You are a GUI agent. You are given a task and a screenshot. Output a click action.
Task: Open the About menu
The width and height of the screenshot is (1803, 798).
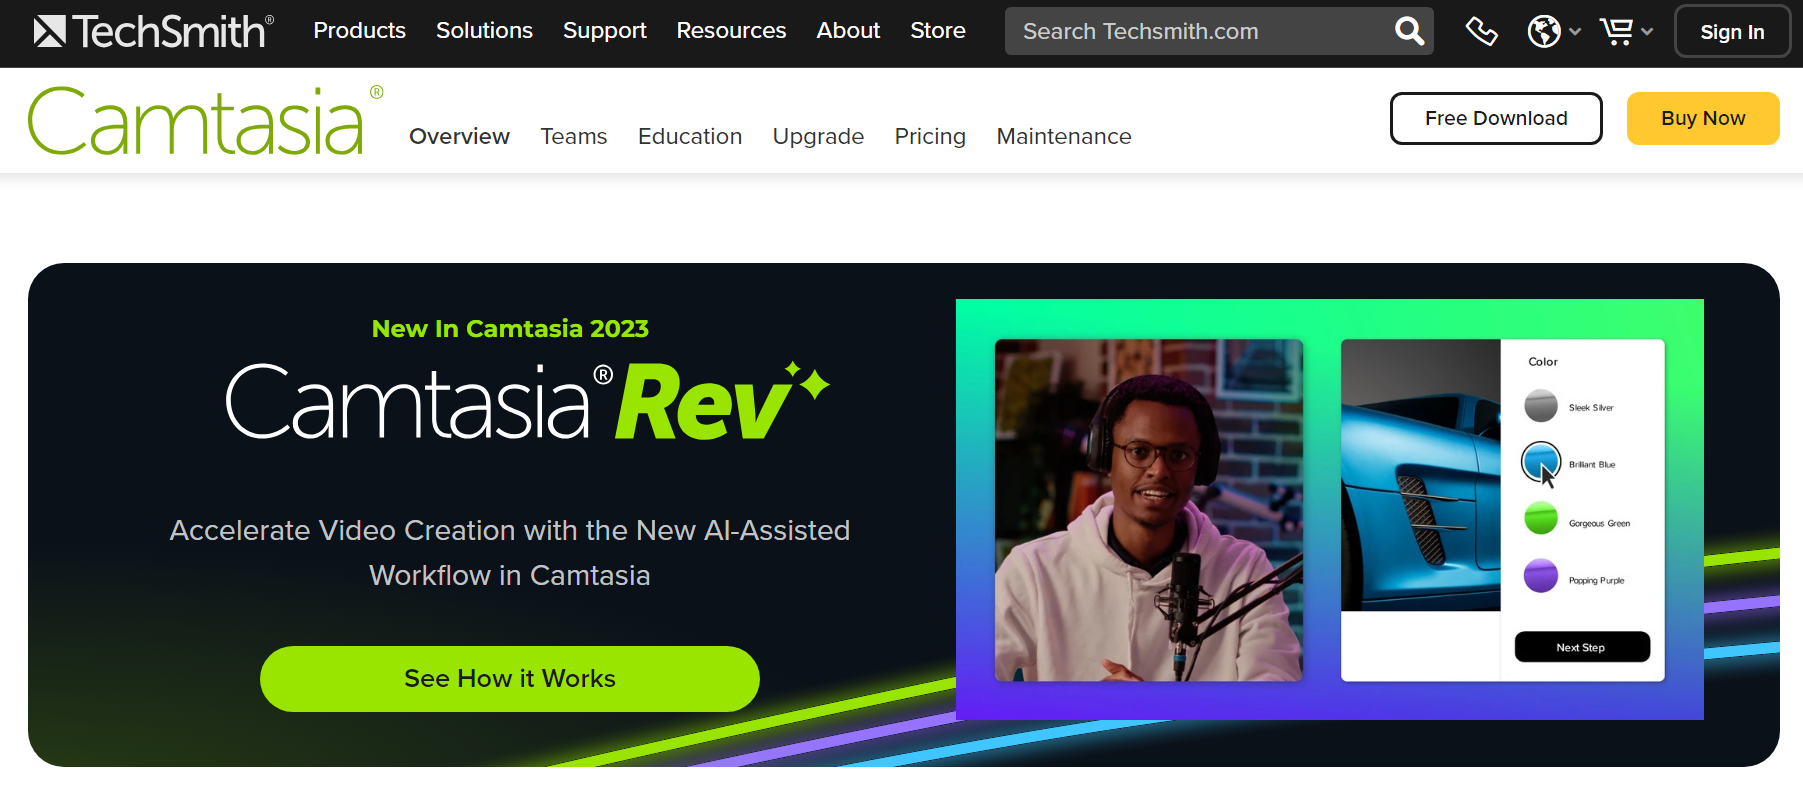click(x=848, y=31)
